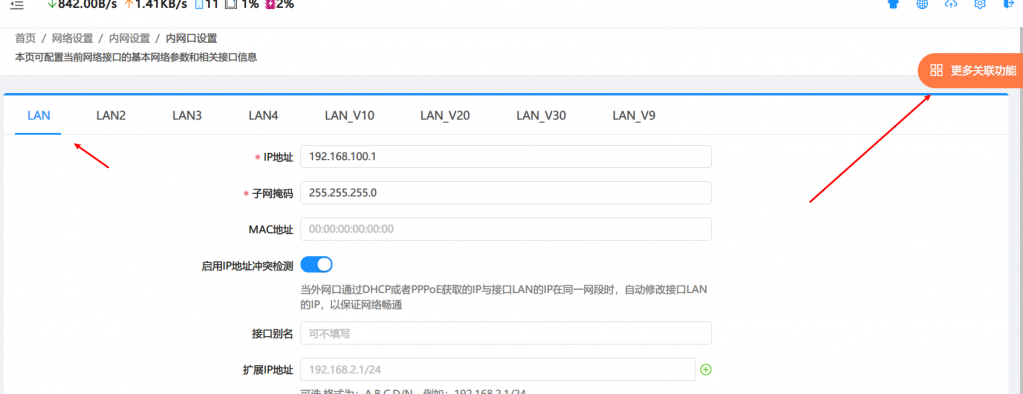Open 更多关联功能 related features button
Screen dimensions: 1023x394
click(x=971, y=70)
